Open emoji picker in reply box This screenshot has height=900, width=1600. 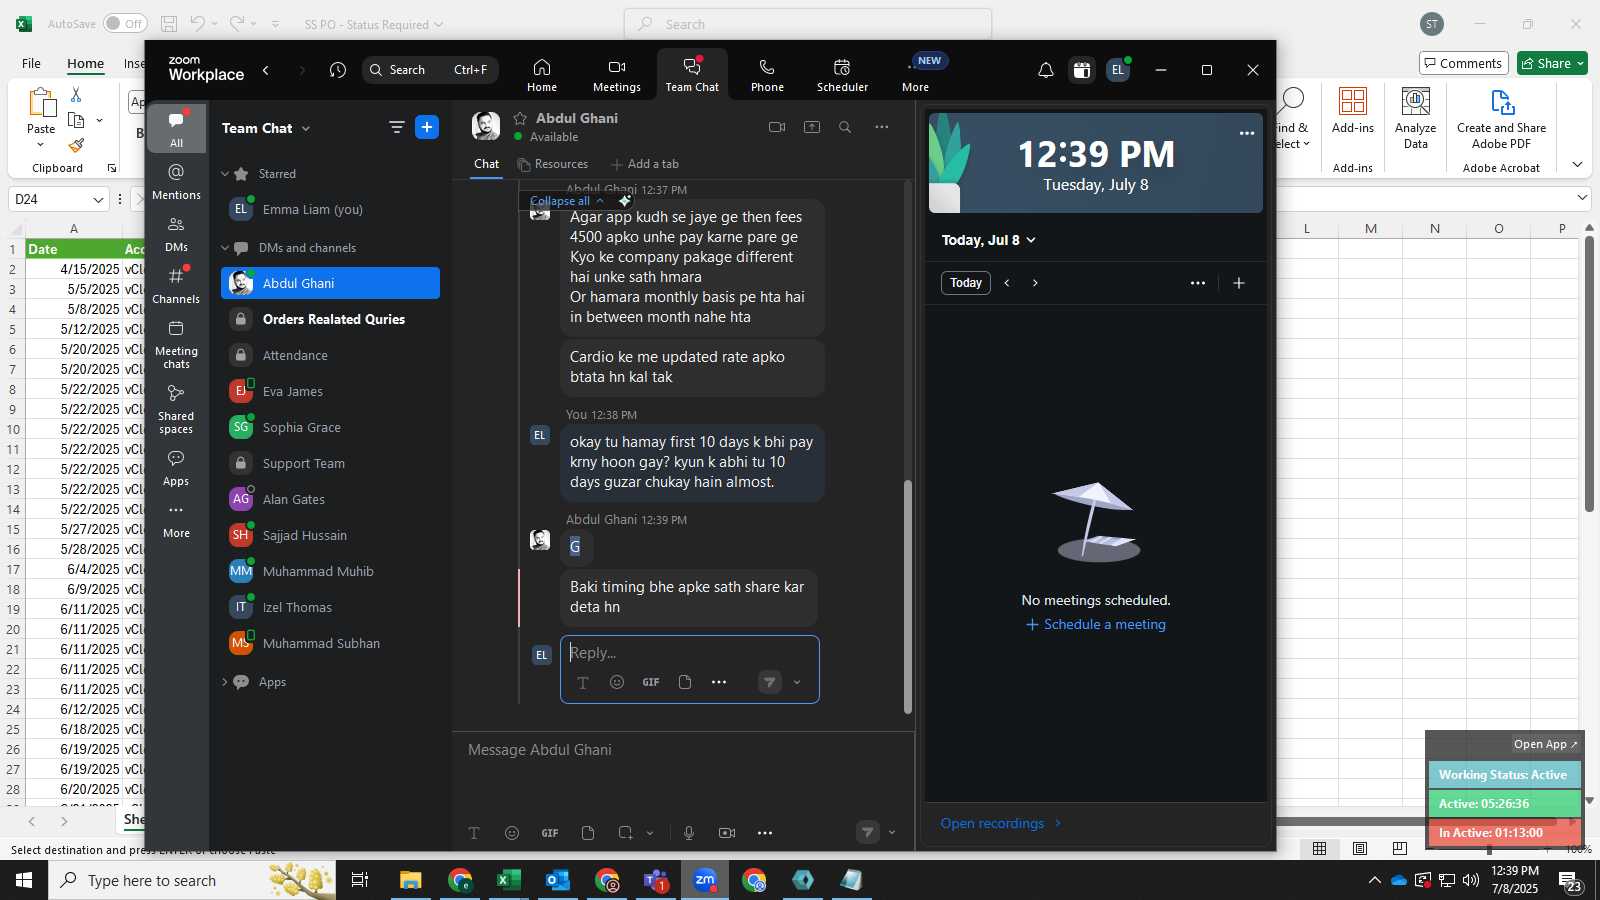tap(617, 682)
